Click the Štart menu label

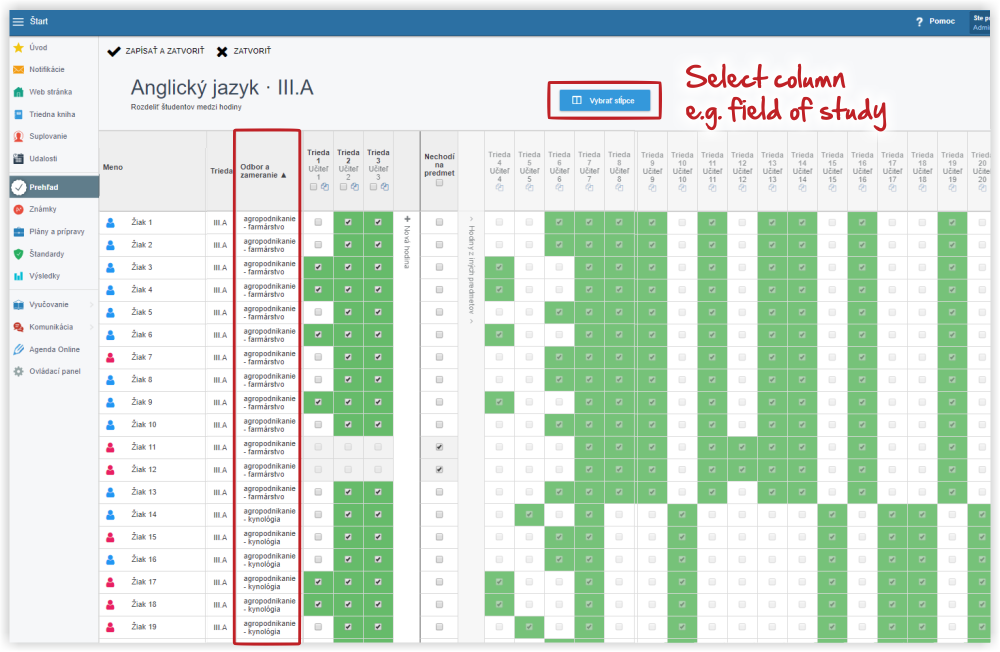pos(39,22)
